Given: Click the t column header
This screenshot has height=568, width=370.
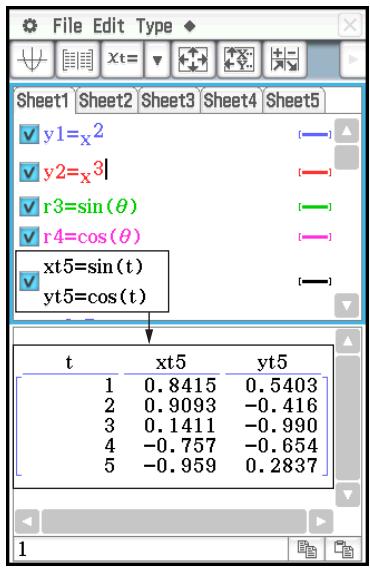Looking at the screenshot, I should (69, 363).
